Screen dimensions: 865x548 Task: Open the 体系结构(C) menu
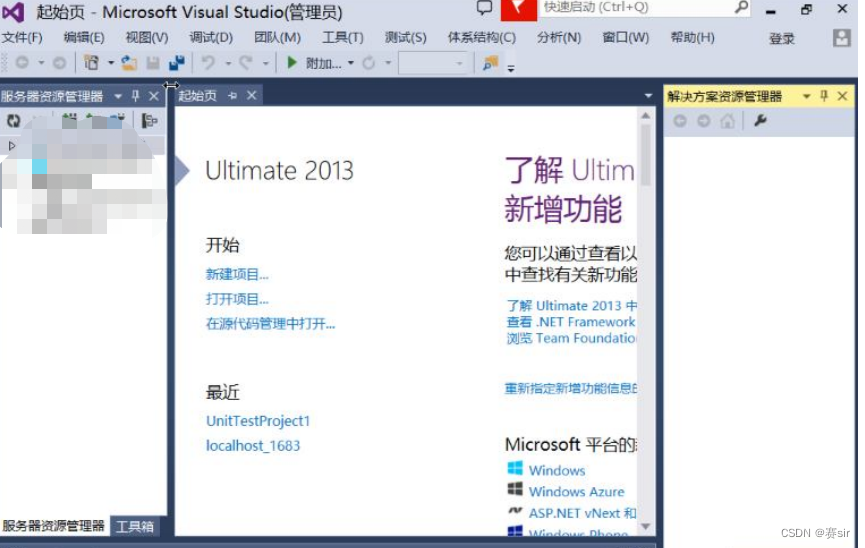coord(482,38)
